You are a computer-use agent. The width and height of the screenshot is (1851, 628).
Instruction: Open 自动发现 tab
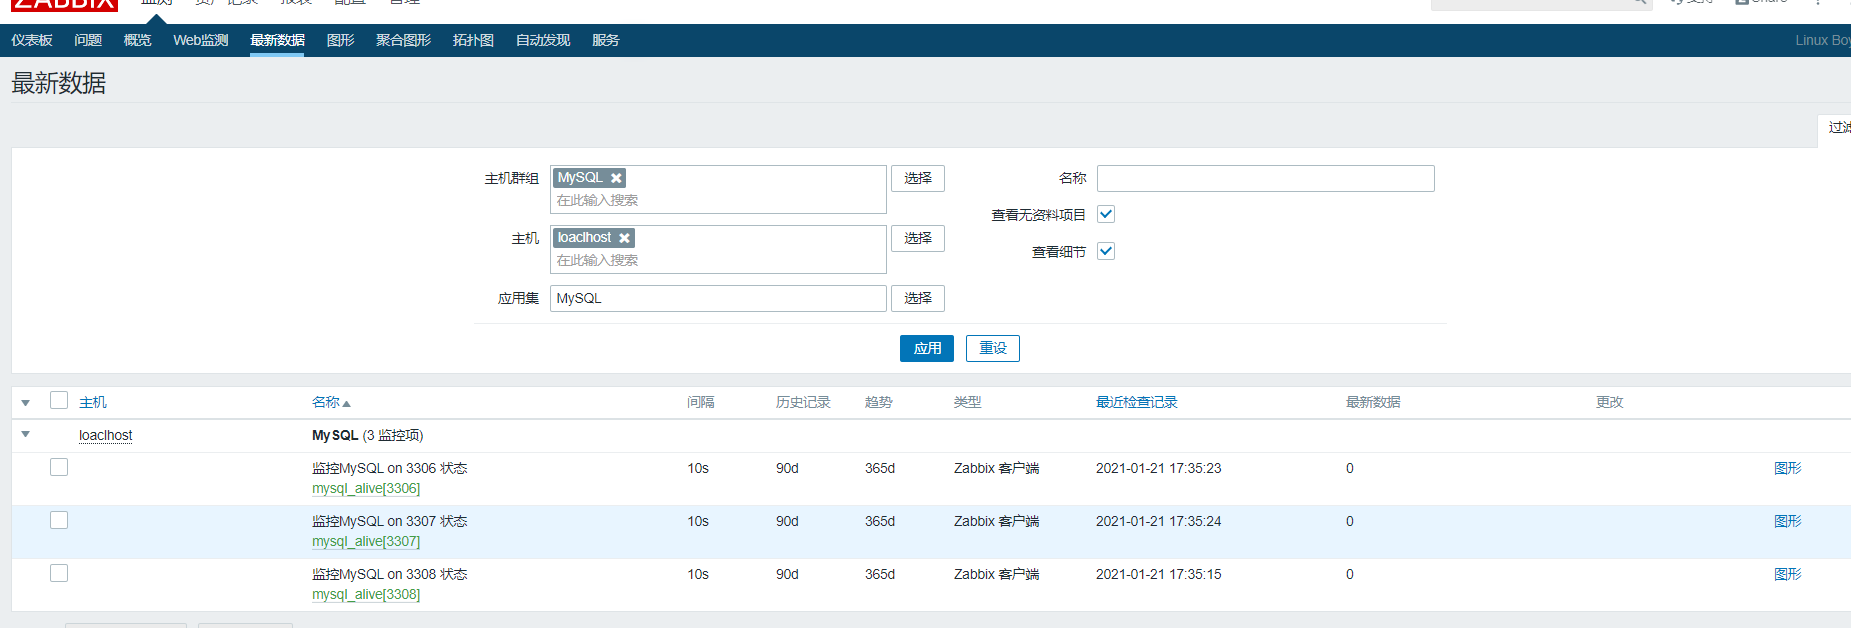(543, 40)
